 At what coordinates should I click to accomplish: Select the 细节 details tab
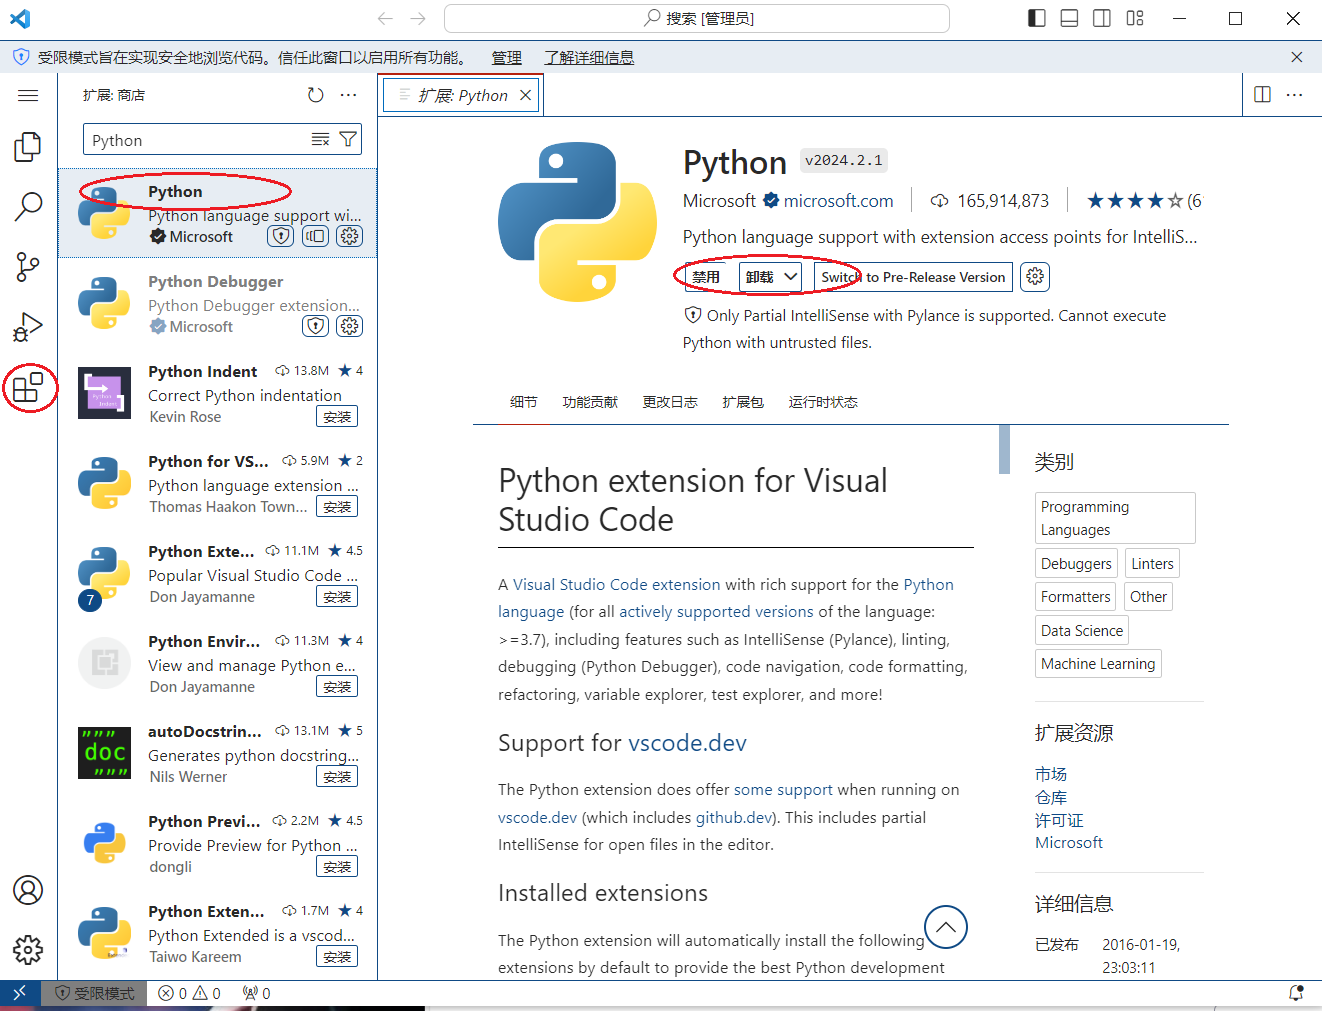pos(523,402)
